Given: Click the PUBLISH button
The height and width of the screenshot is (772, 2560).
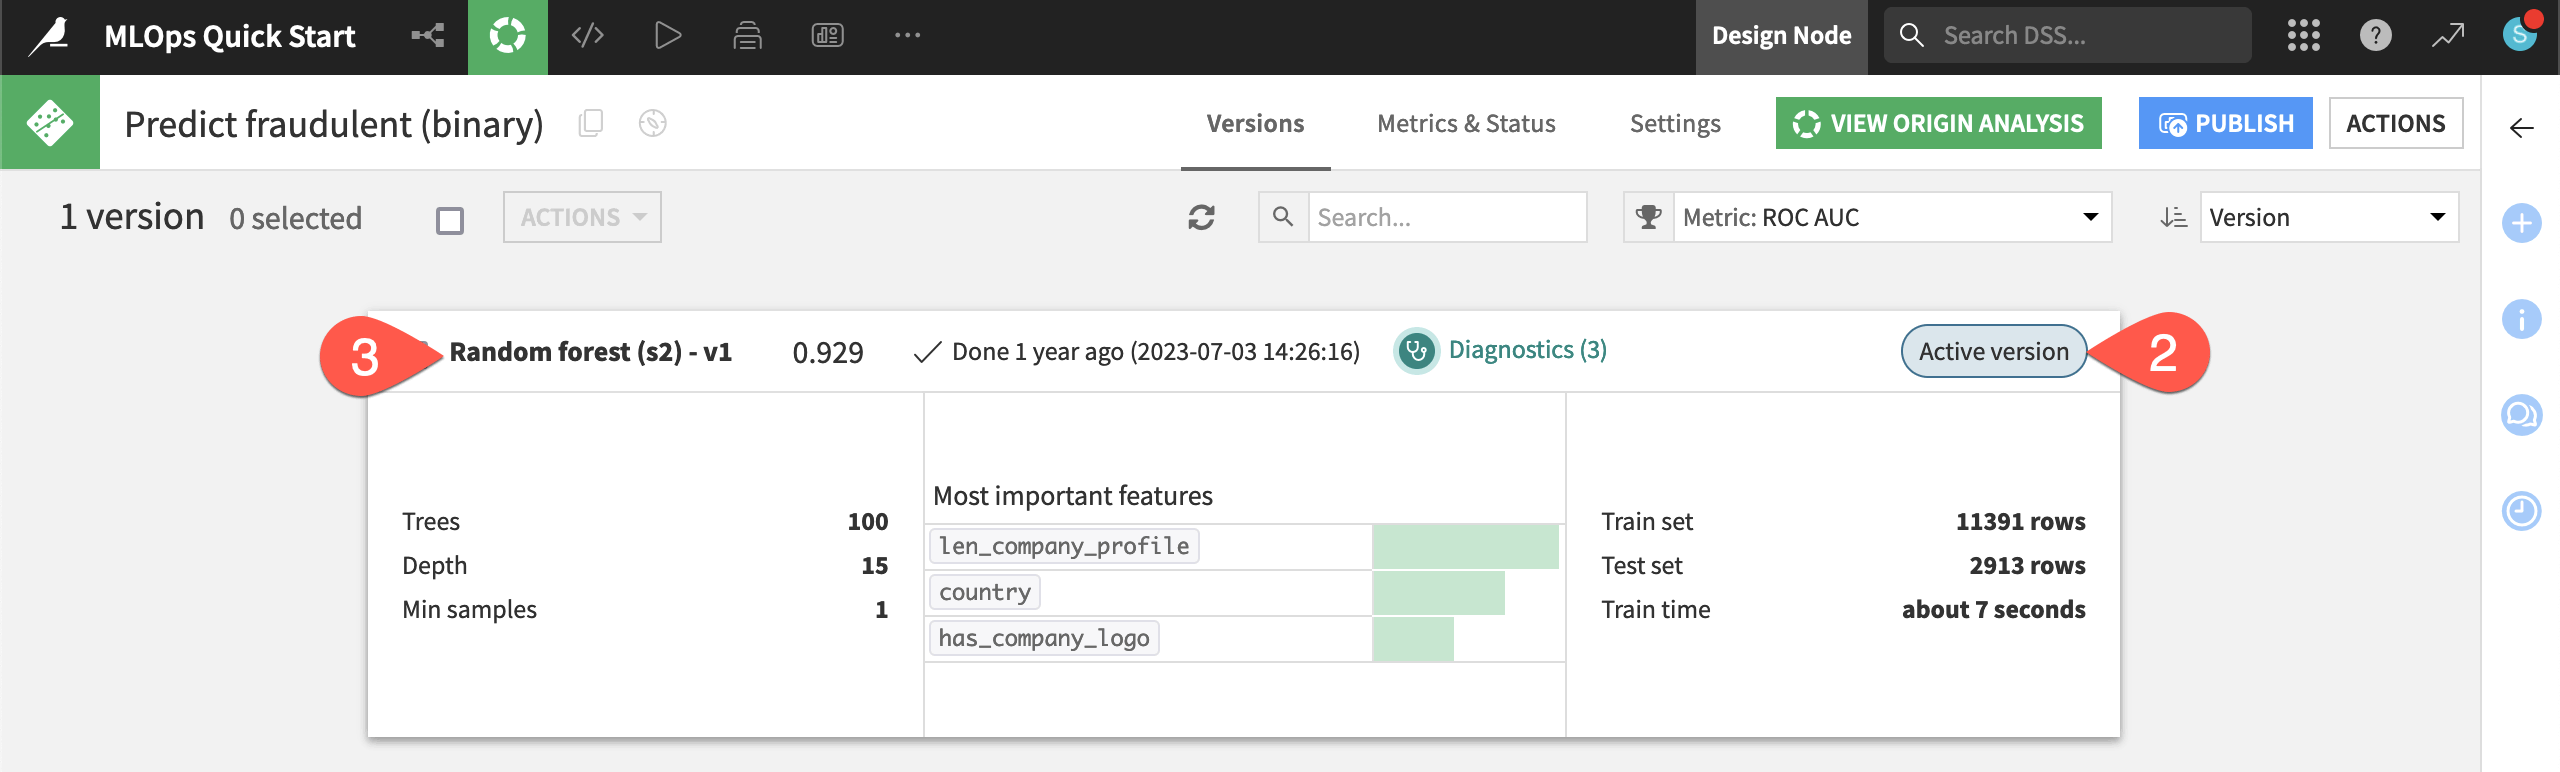Looking at the screenshot, I should coord(2225,123).
